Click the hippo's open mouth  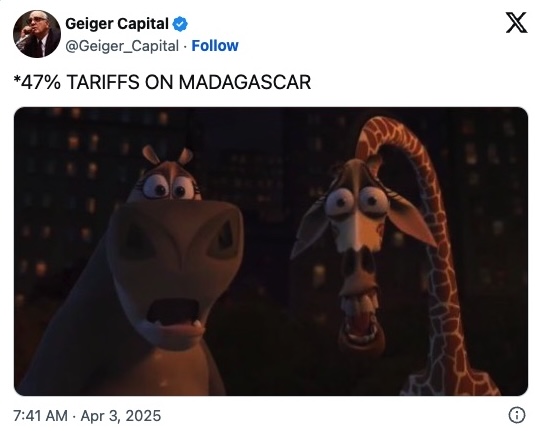tap(174, 314)
